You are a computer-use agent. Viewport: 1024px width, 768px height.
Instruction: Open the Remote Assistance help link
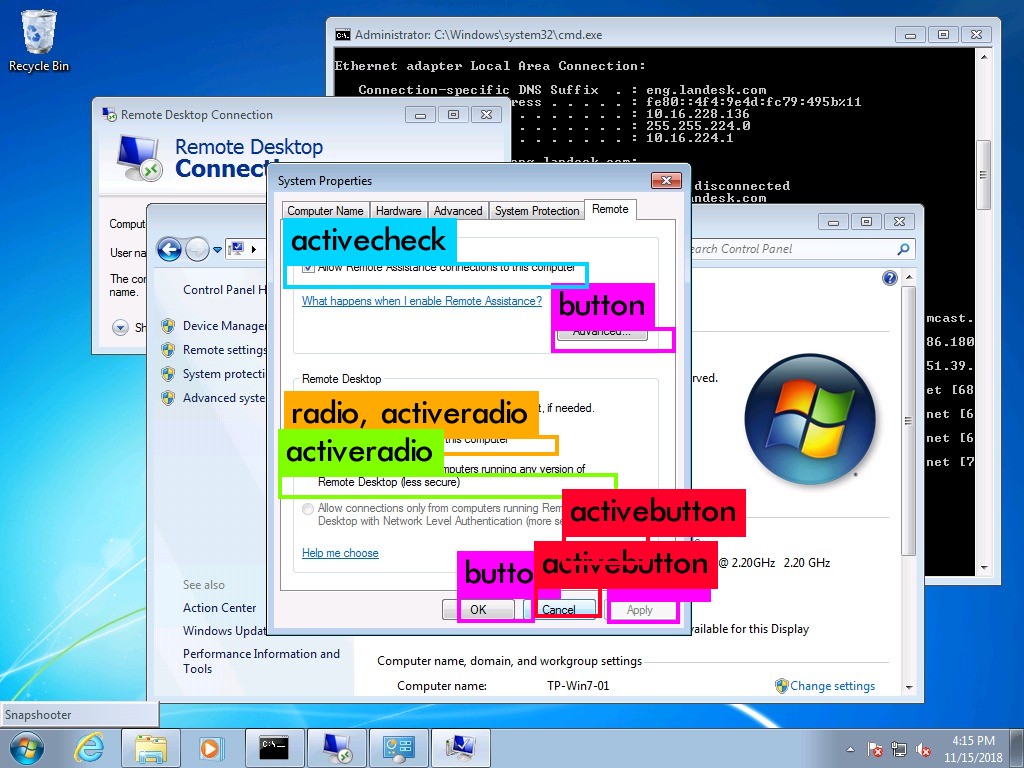click(422, 301)
